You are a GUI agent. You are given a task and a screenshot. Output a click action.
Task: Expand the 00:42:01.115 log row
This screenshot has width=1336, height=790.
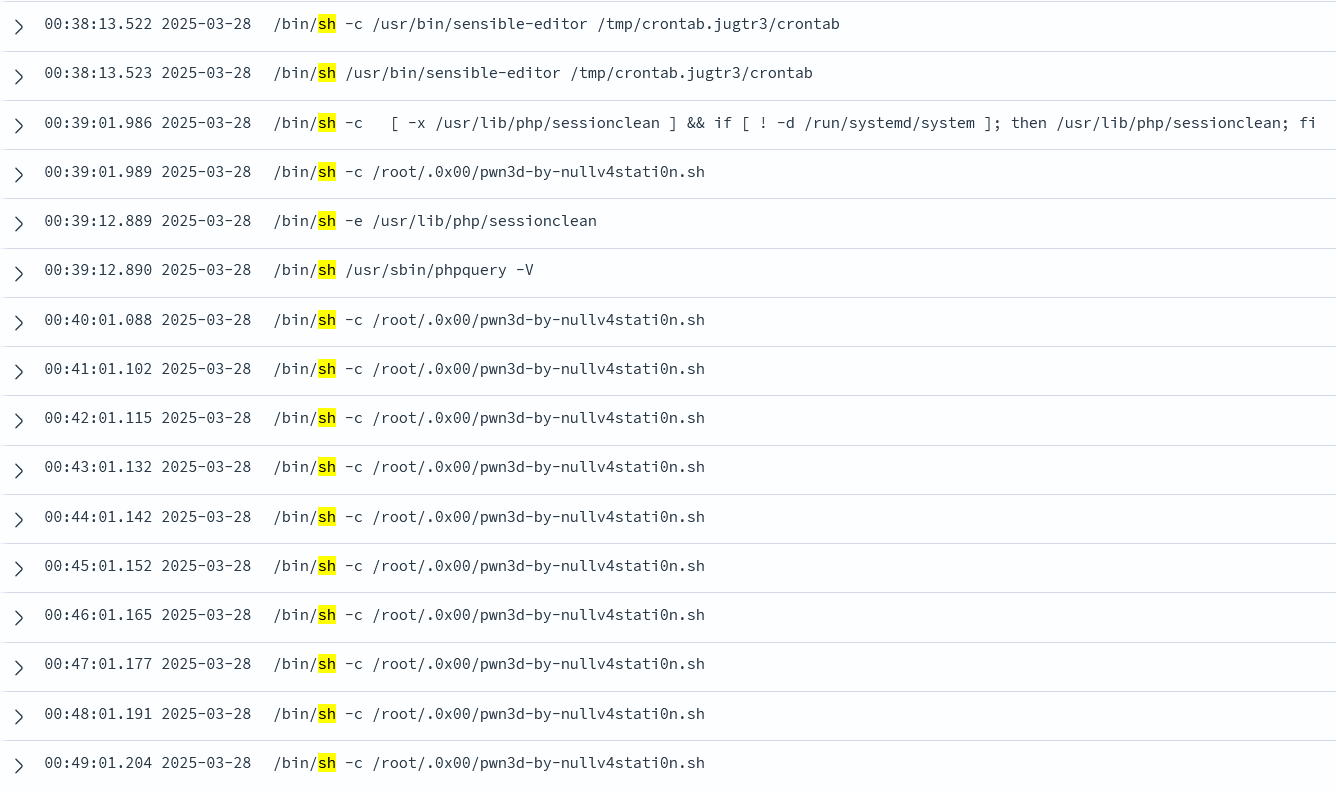click(18, 420)
